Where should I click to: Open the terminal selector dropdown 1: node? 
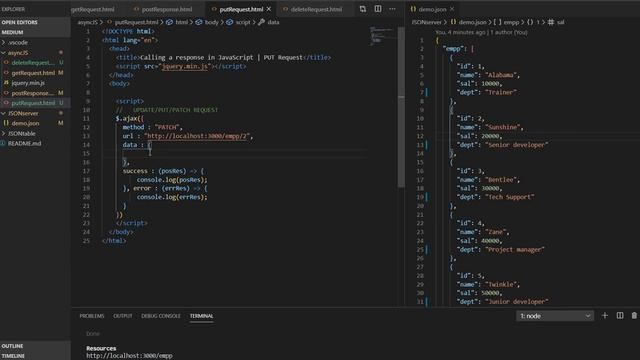(555, 316)
